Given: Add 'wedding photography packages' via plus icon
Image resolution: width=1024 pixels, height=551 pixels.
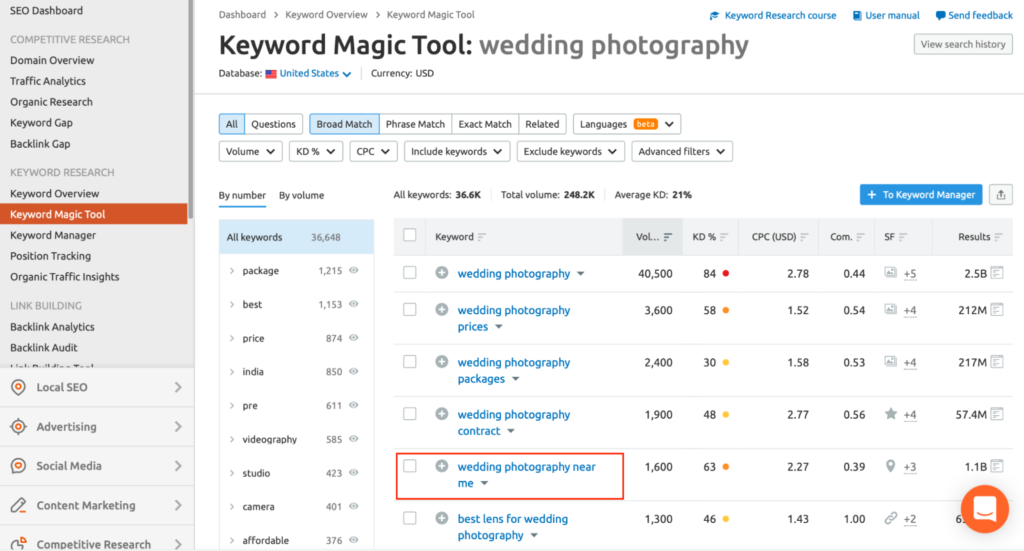Looking at the screenshot, I should [x=442, y=362].
